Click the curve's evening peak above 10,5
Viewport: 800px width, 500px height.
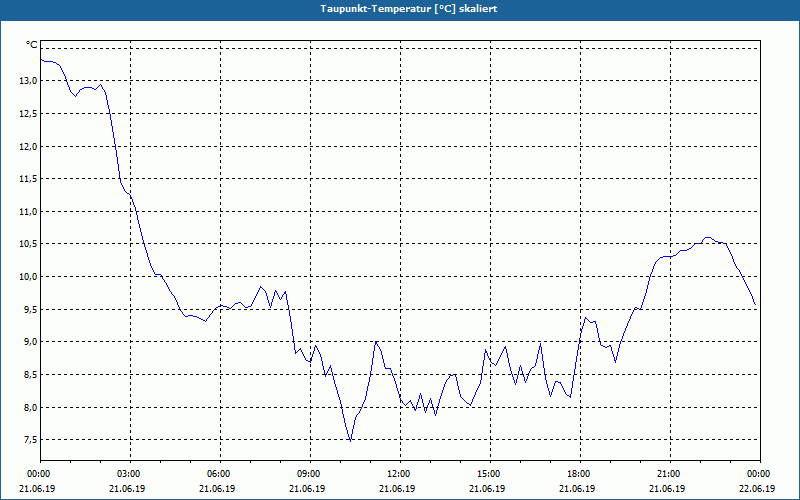pyautogui.click(x=708, y=238)
